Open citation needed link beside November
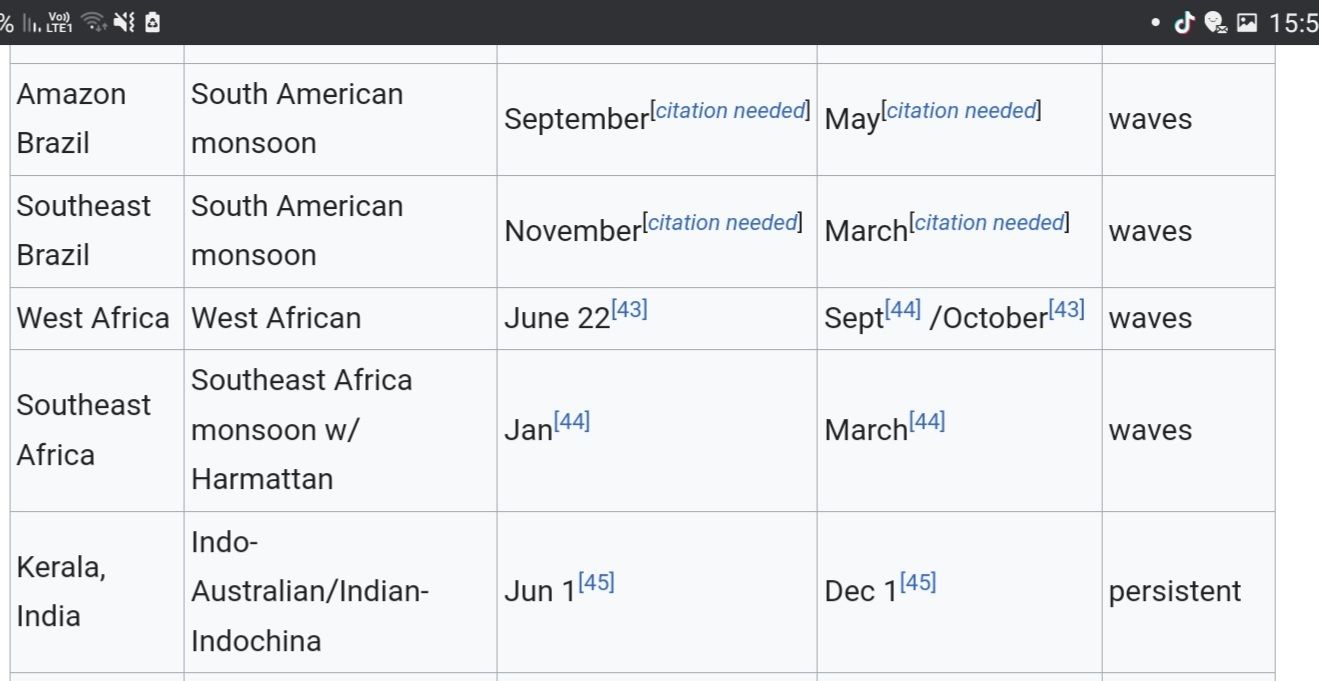This screenshot has width=1319, height=681. coord(722,223)
